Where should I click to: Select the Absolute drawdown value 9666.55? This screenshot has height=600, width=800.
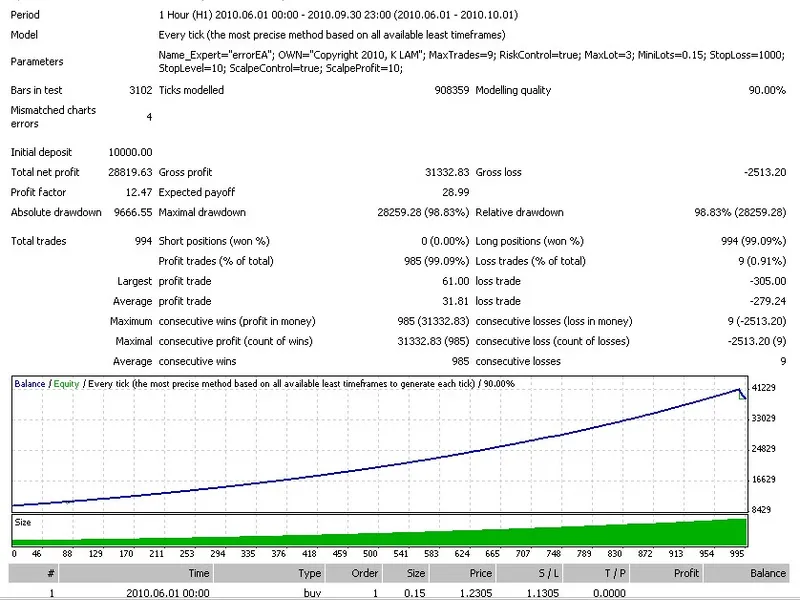pos(133,212)
